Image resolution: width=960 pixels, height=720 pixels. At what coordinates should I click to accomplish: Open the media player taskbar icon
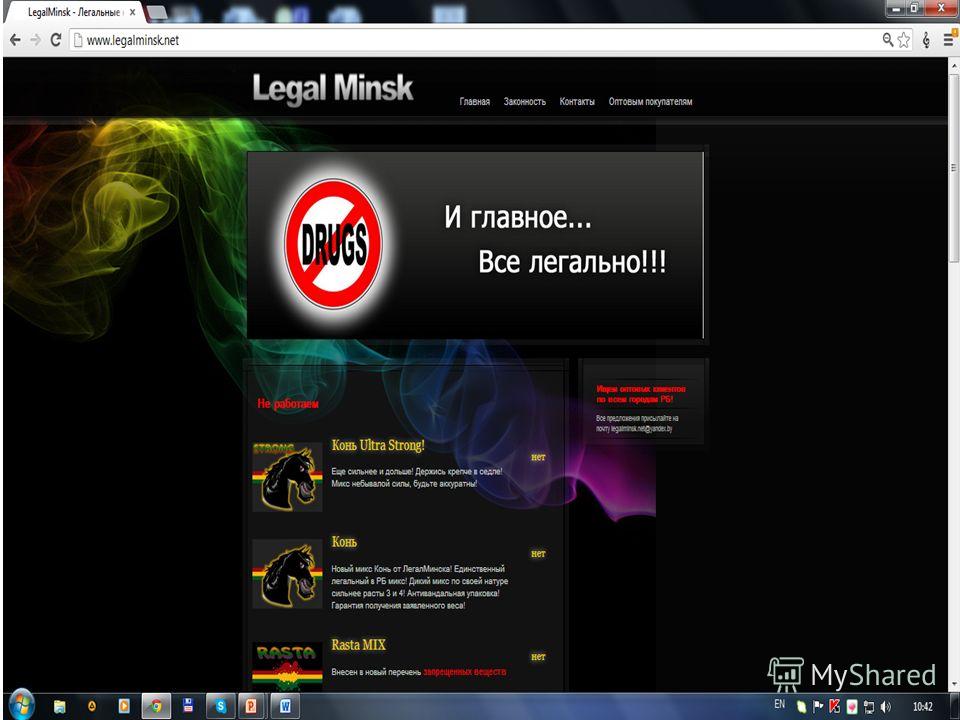(124, 707)
